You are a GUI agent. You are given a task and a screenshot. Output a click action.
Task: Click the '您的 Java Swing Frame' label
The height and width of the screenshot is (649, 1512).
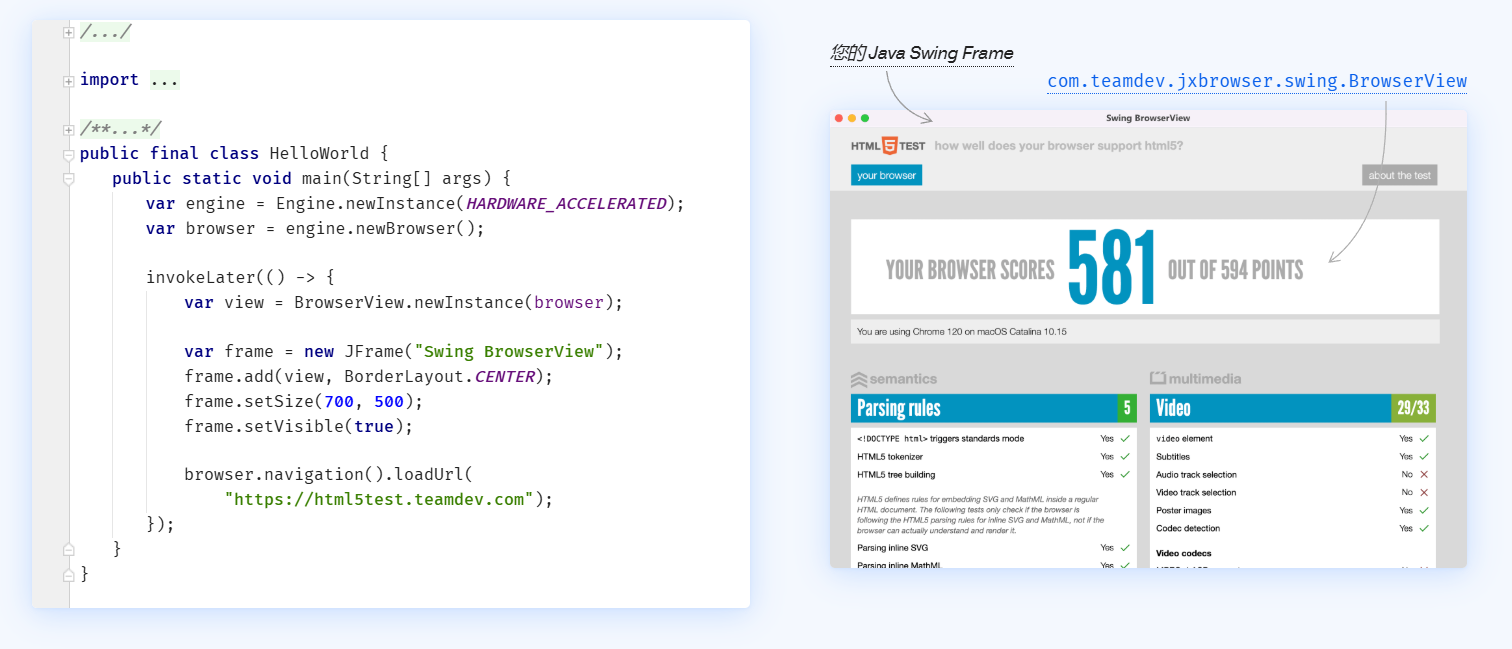tap(921, 54)
